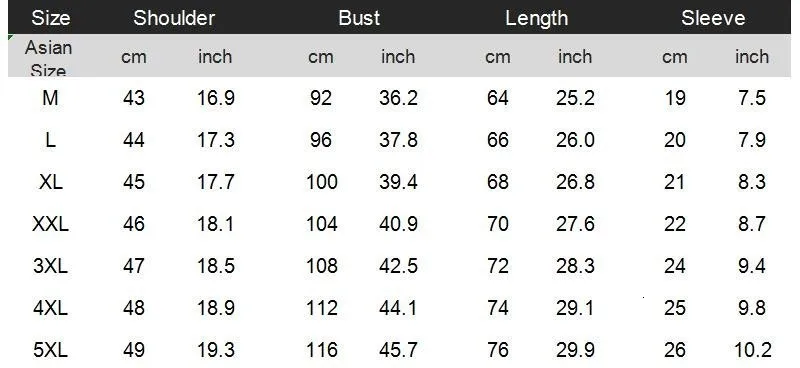Select the L size row label
The image size is (800, 368).
pyautogui.click(x=50, y=140)
